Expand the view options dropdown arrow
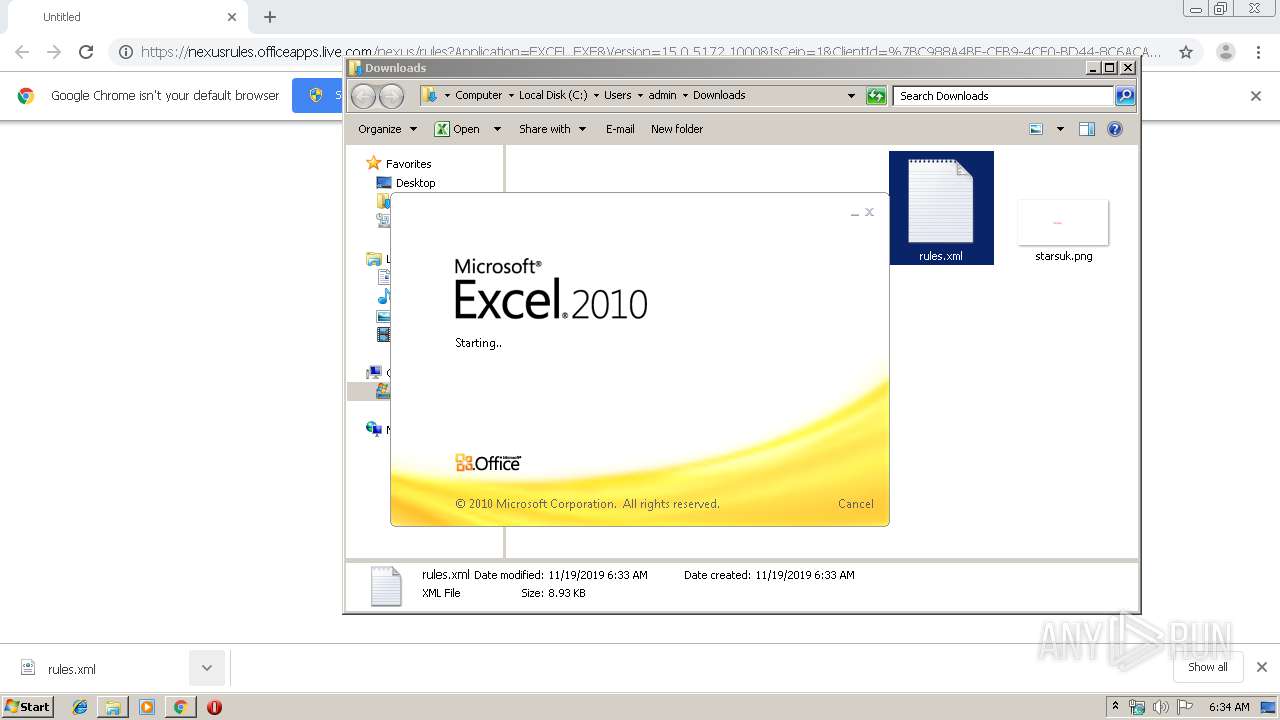This screenshot has width=1280, height=720. [x=1060, y=129]
